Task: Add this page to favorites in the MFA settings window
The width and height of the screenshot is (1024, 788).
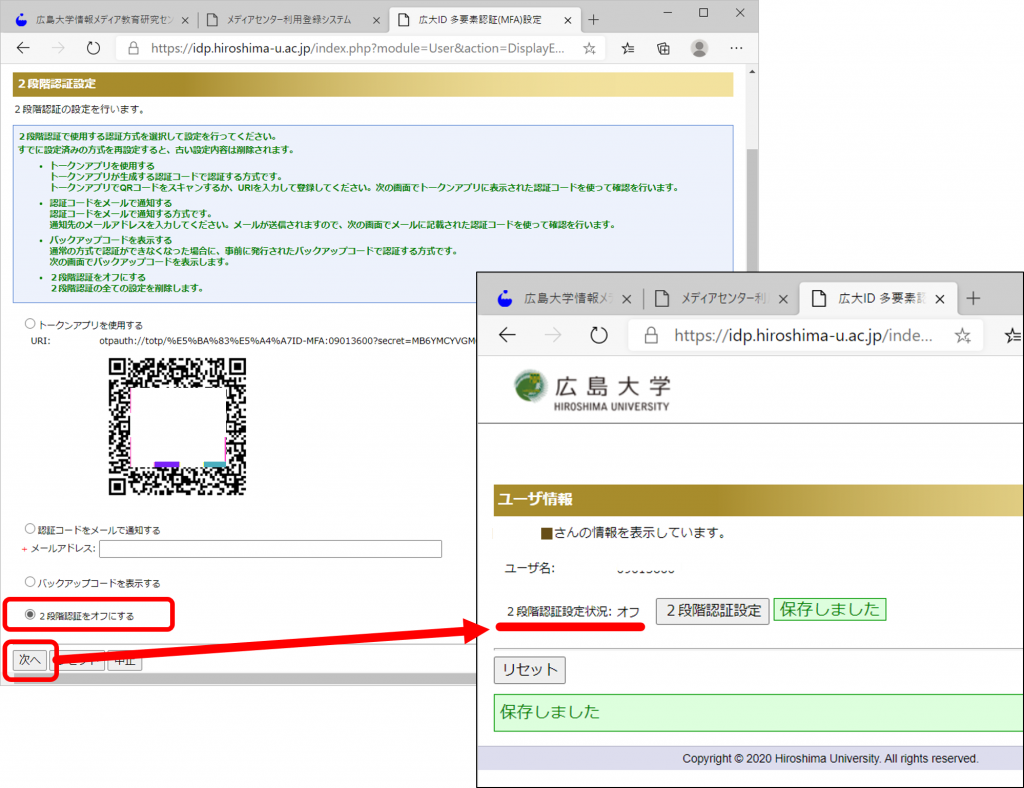Action: click(x=589, y=48)
